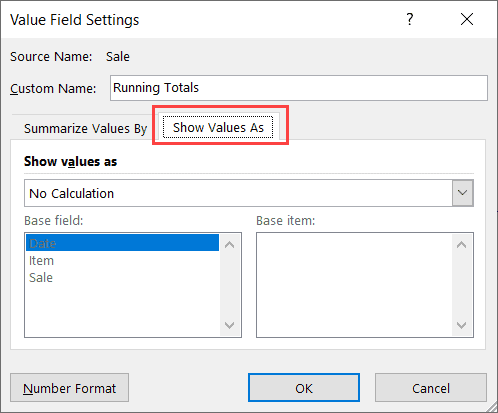Click the help question mark icon
This screenshot has width=498, height=413.
pyautogui.click(x=410, y=19)
